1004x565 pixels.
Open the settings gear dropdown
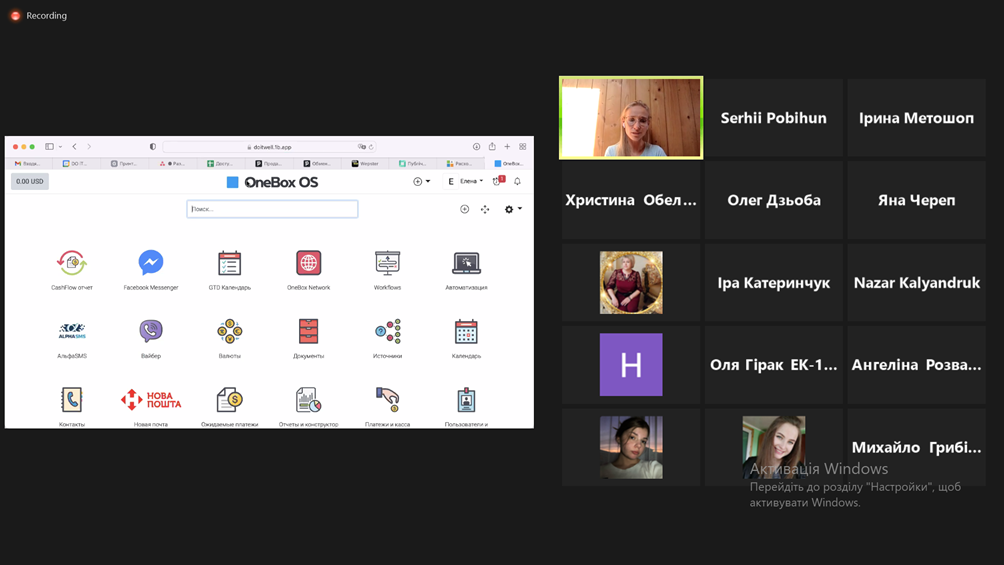[512, 209]
